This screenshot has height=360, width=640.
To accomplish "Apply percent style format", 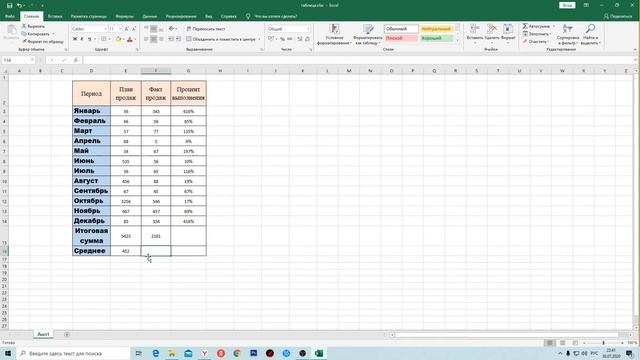I will [x=282, y=39].
